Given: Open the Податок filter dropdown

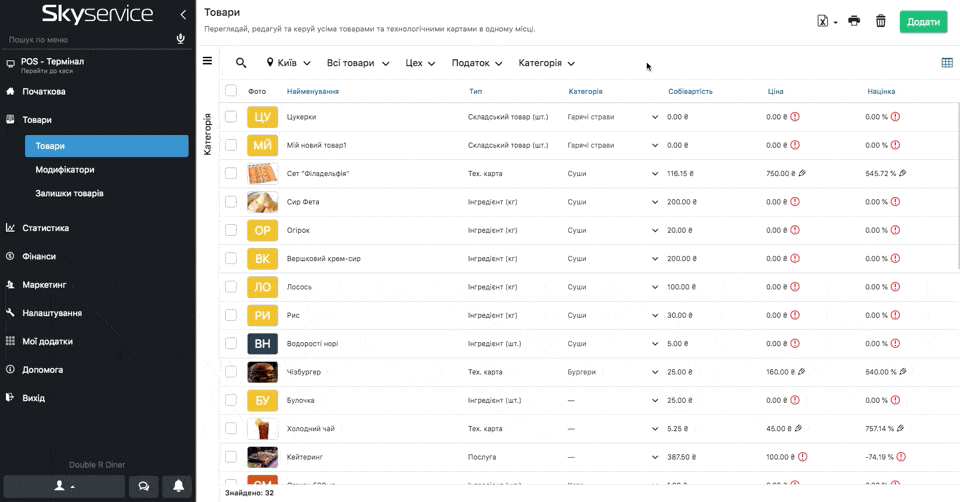Looking at the screenshot, I should click(476, 63).
